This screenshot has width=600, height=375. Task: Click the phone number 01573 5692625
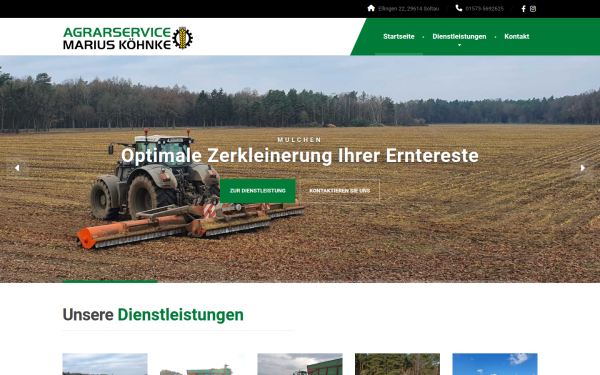coord(484,8)
